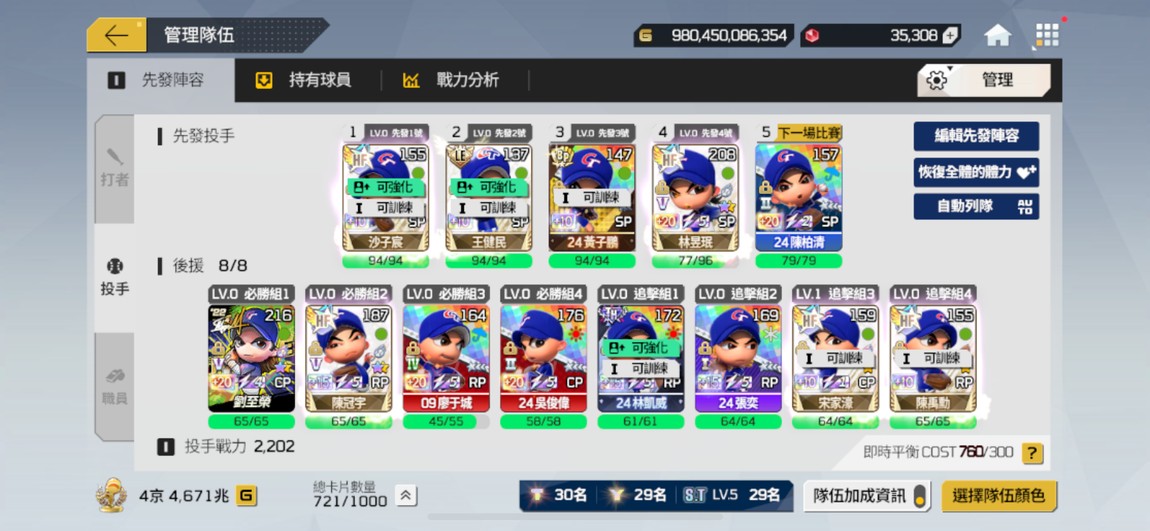Image resolution: width=1150 pixels, height=531 pixels.
Task: Select the 打者 side tab
Action: tap(114, 169)
